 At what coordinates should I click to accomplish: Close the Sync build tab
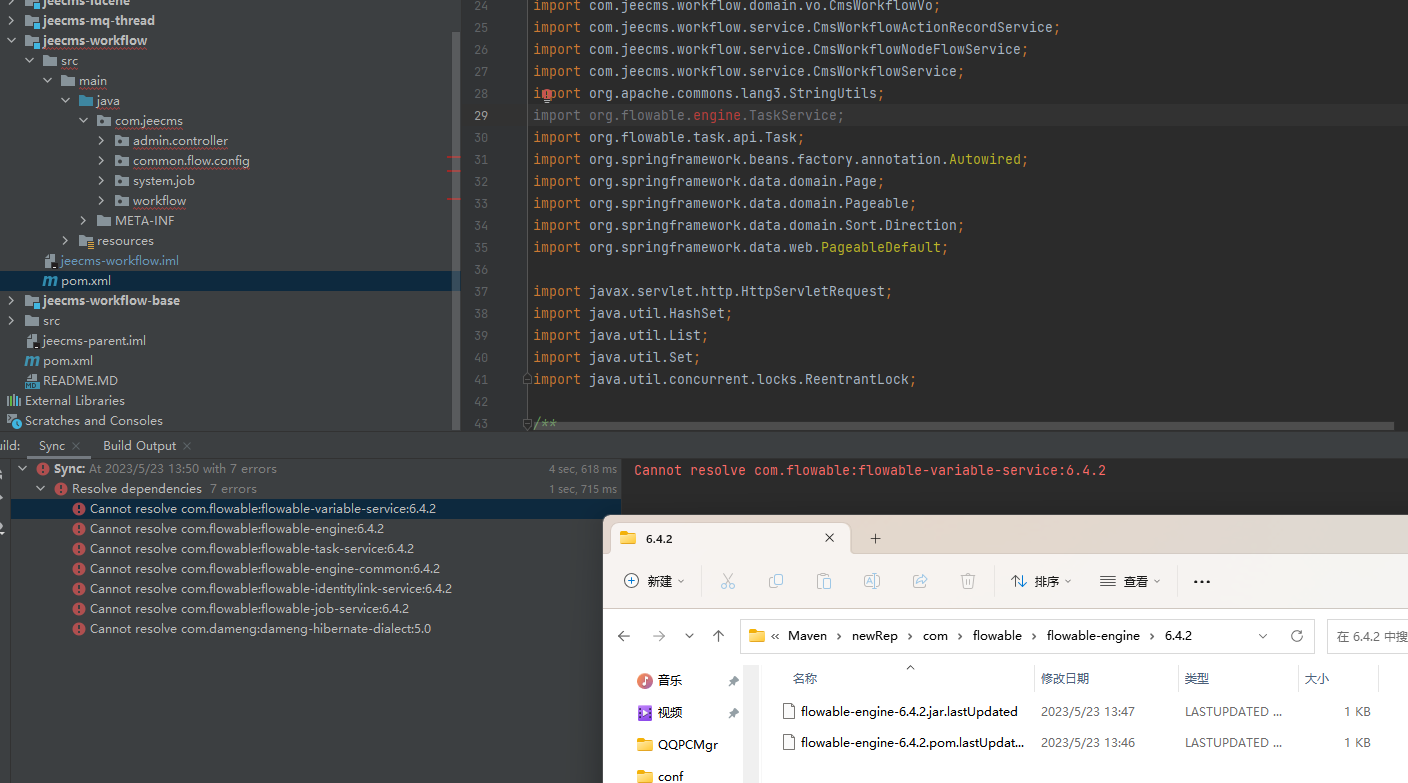[x=76, y=446]
